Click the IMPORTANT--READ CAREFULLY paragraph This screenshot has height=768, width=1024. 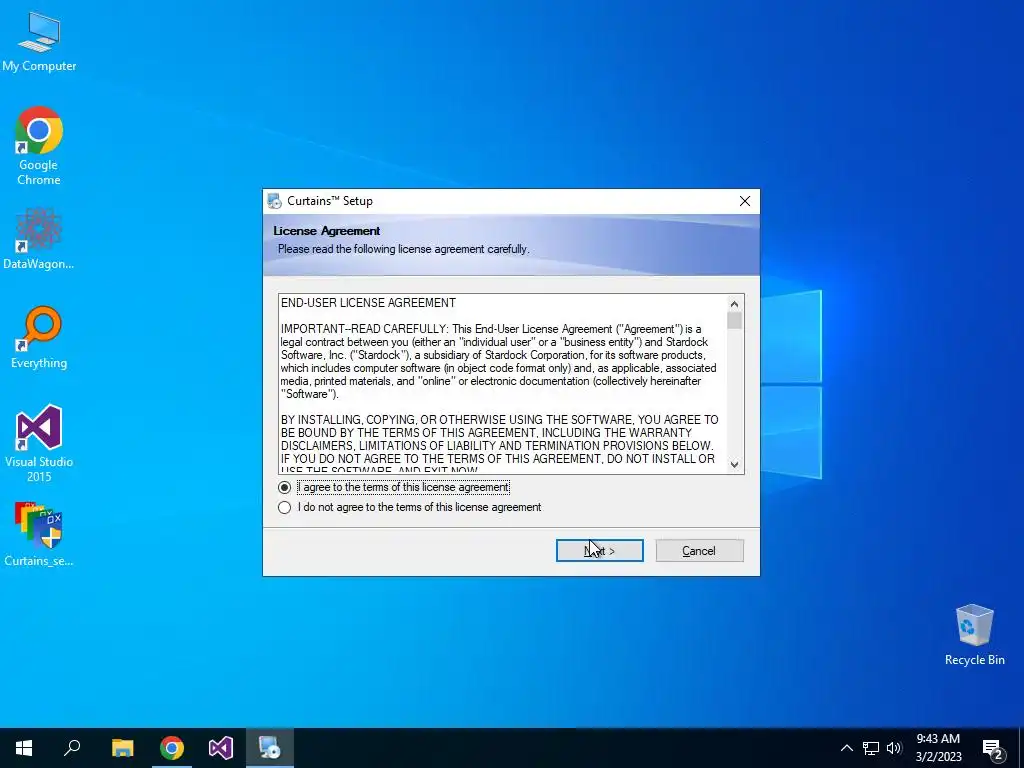point(498,361)
